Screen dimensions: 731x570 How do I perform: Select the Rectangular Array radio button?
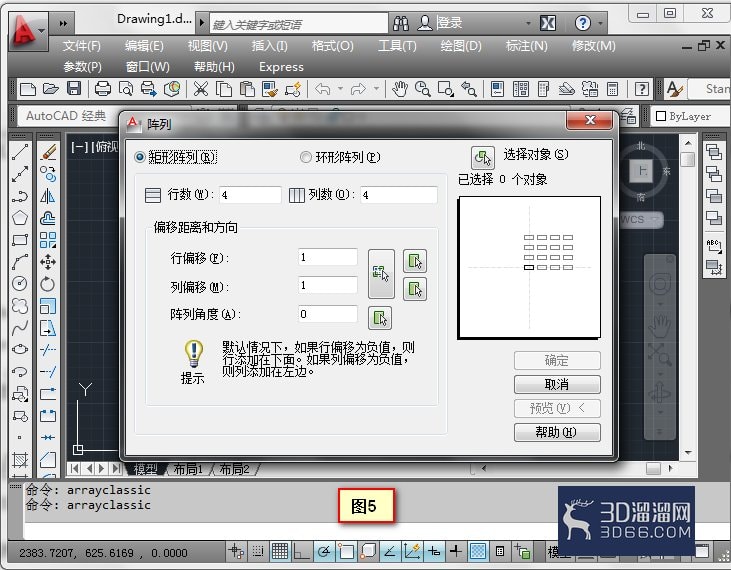click(x=139, y=157)
